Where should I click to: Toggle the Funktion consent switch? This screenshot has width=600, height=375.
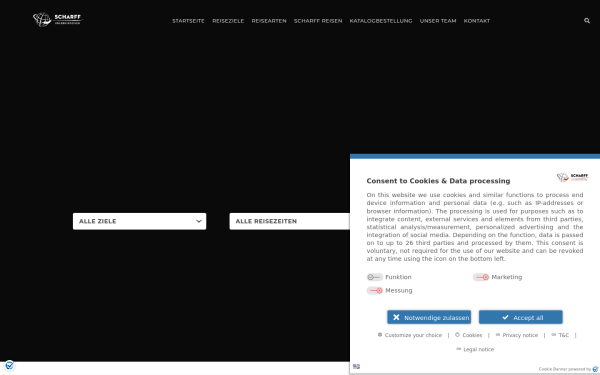[x=374, y=277]
